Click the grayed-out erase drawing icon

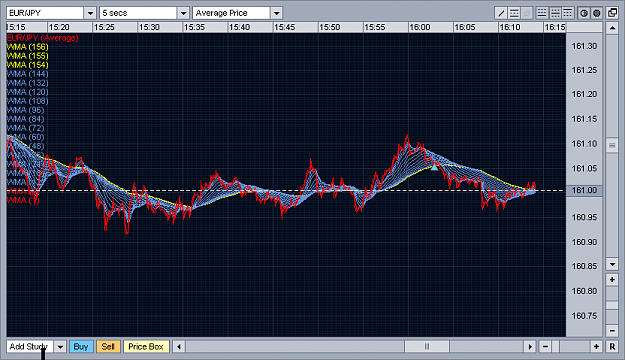click(527, 13)
